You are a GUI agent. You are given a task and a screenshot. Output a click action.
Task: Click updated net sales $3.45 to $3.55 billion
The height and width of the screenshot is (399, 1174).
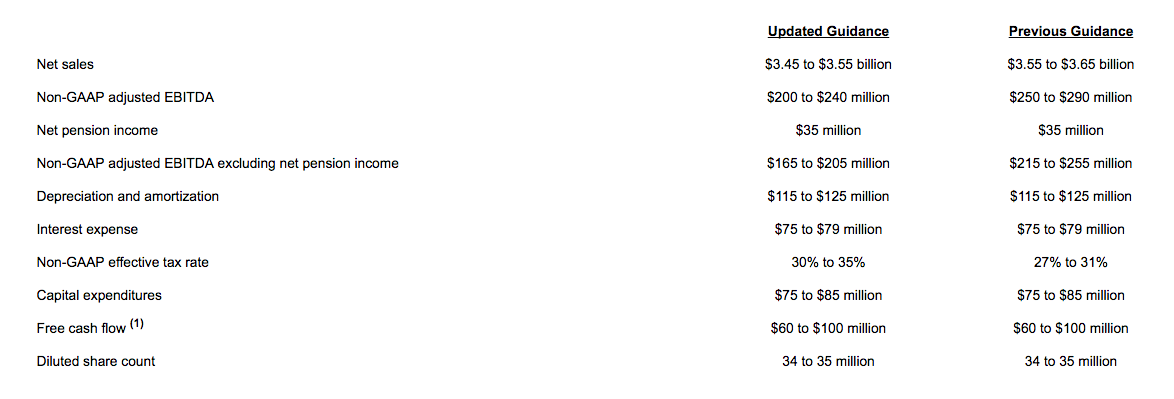click(x=828, y=64)
